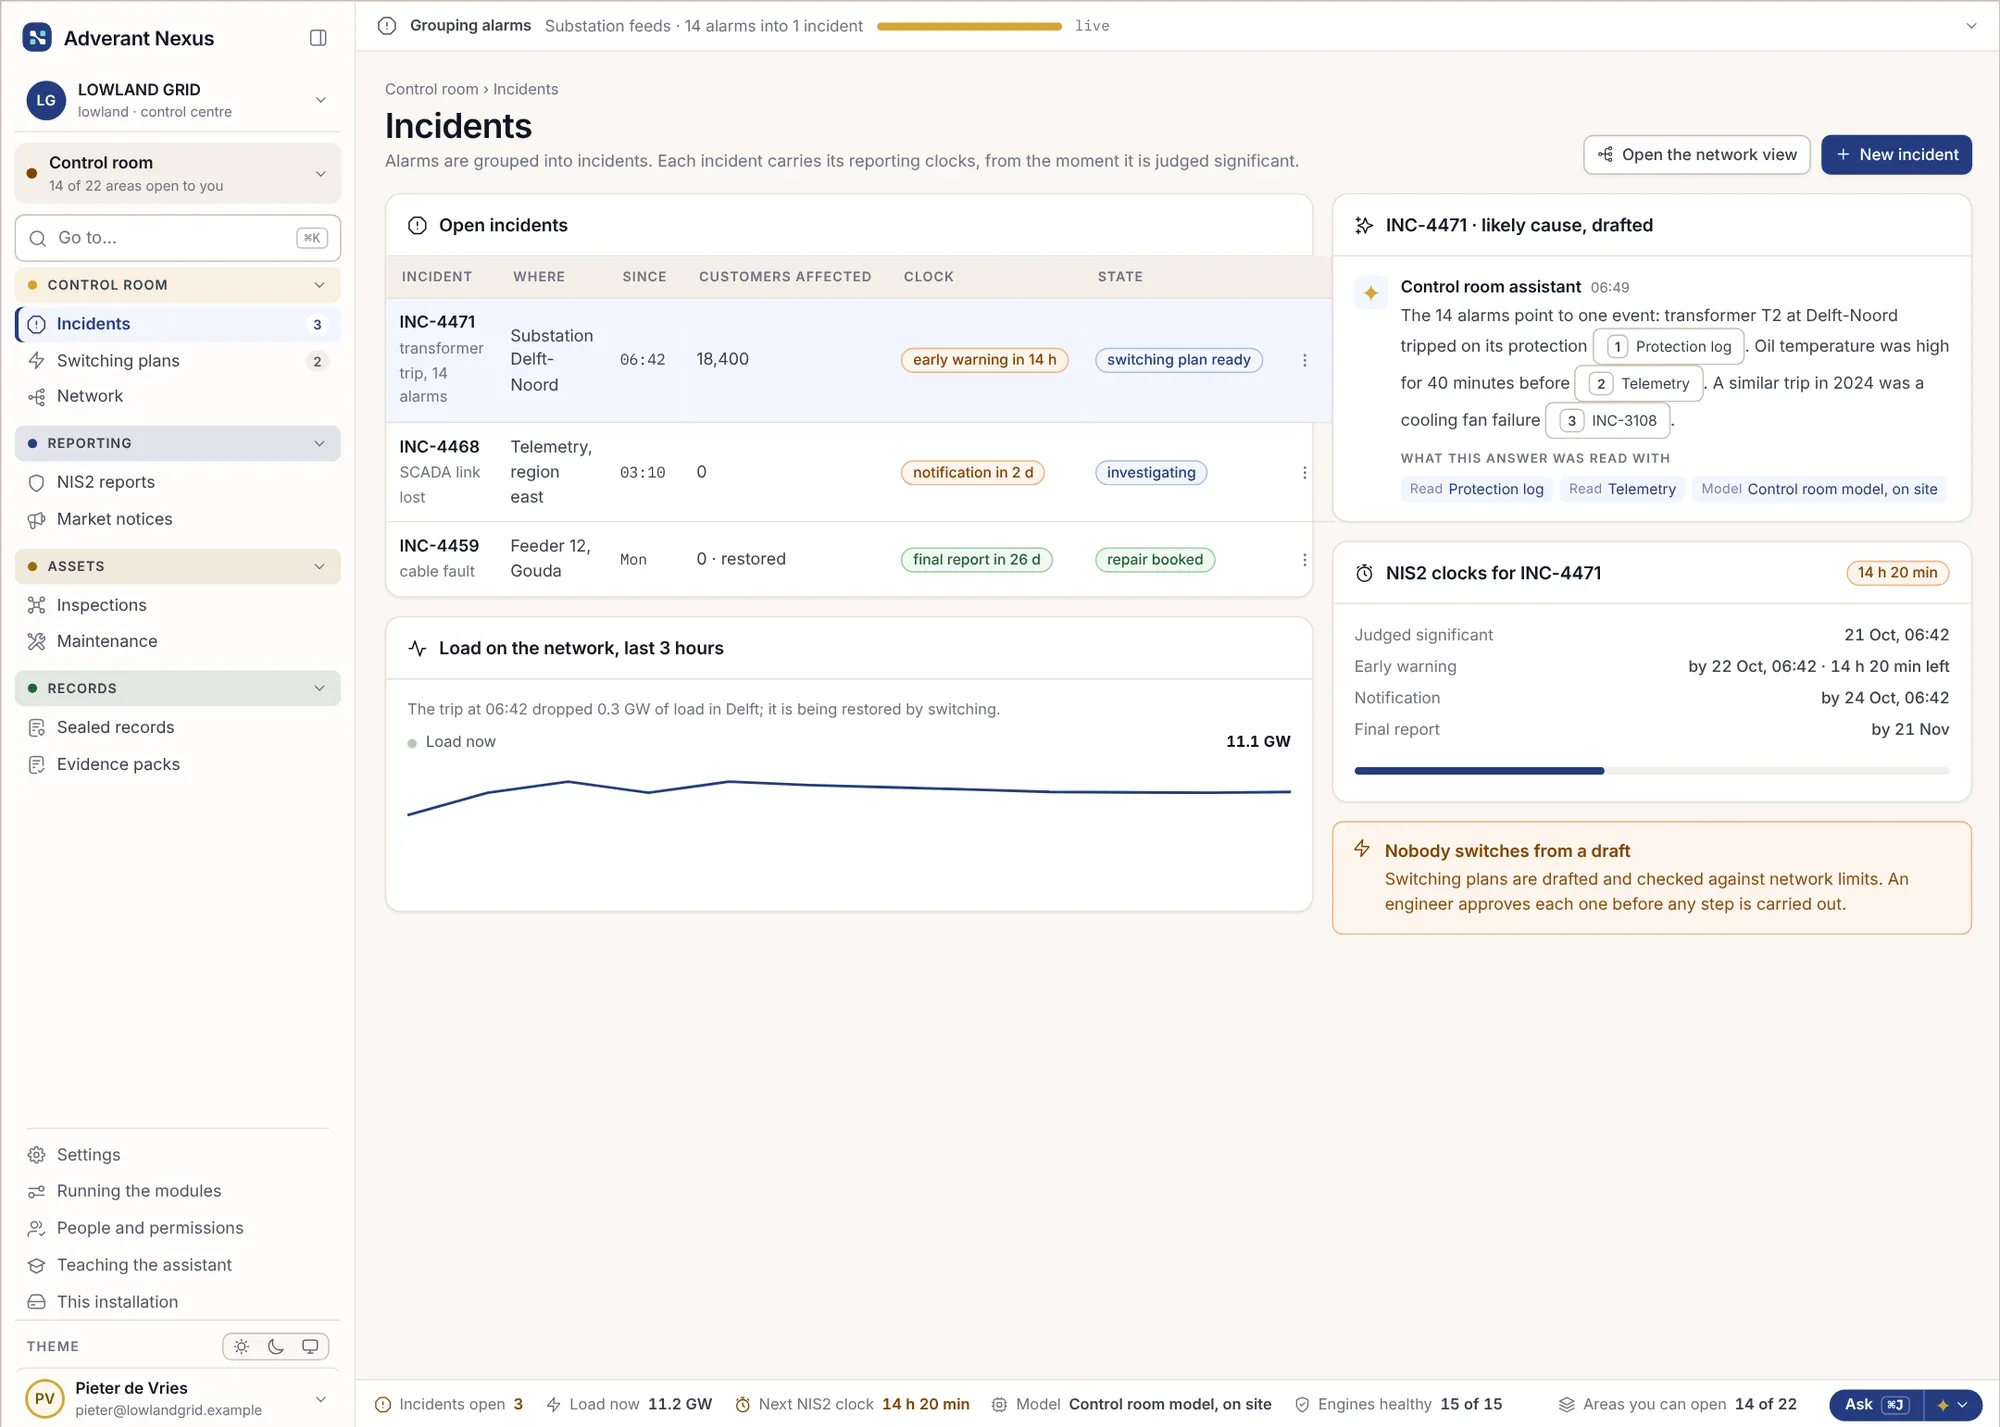Create a New incident
Screen dimensions: 2000x1427
[1896, 155]
